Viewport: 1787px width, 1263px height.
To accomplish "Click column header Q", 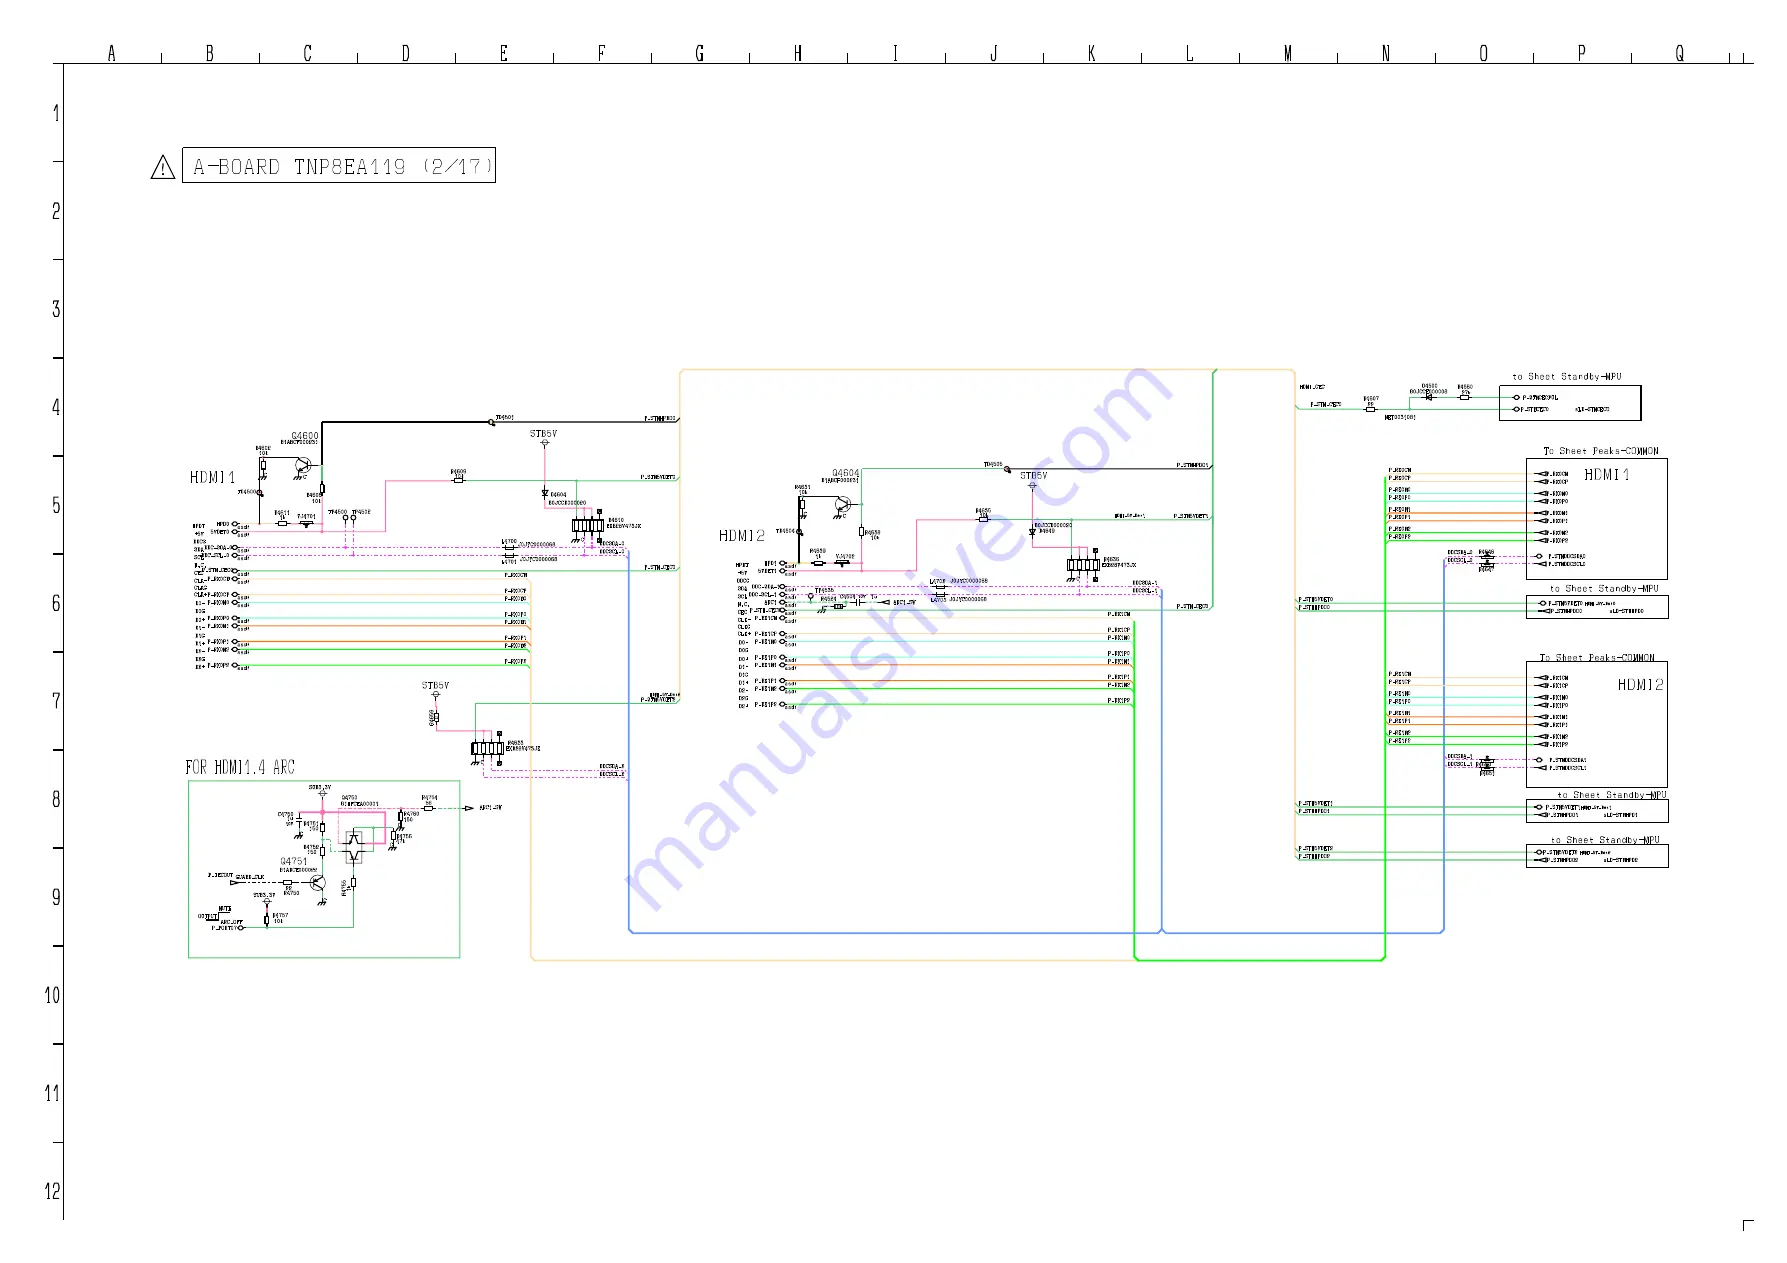I will 1680,53.
